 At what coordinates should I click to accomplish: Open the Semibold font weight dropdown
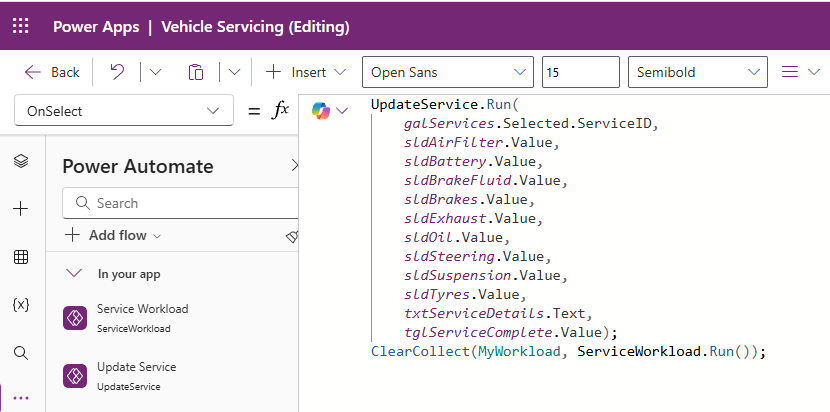(697, 72)
